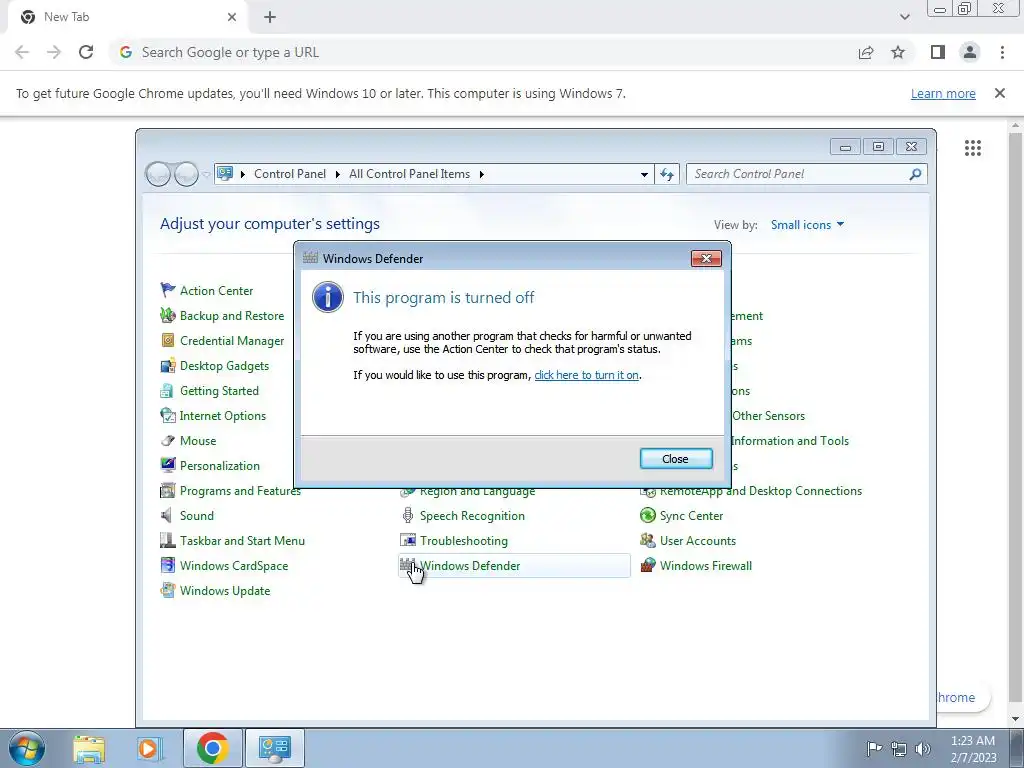Click the system tray volume icon
The height and width of the screenshot is (768, 1024).
(923, 748)
